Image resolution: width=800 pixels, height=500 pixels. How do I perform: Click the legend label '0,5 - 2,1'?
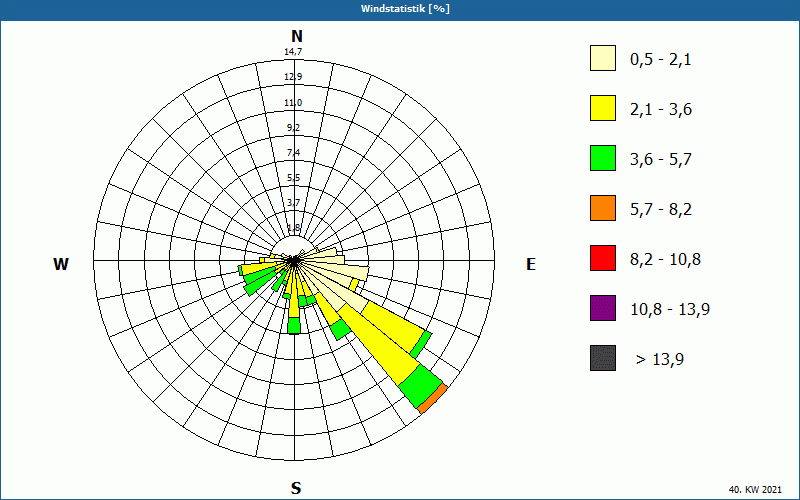(x=661, y=60)
